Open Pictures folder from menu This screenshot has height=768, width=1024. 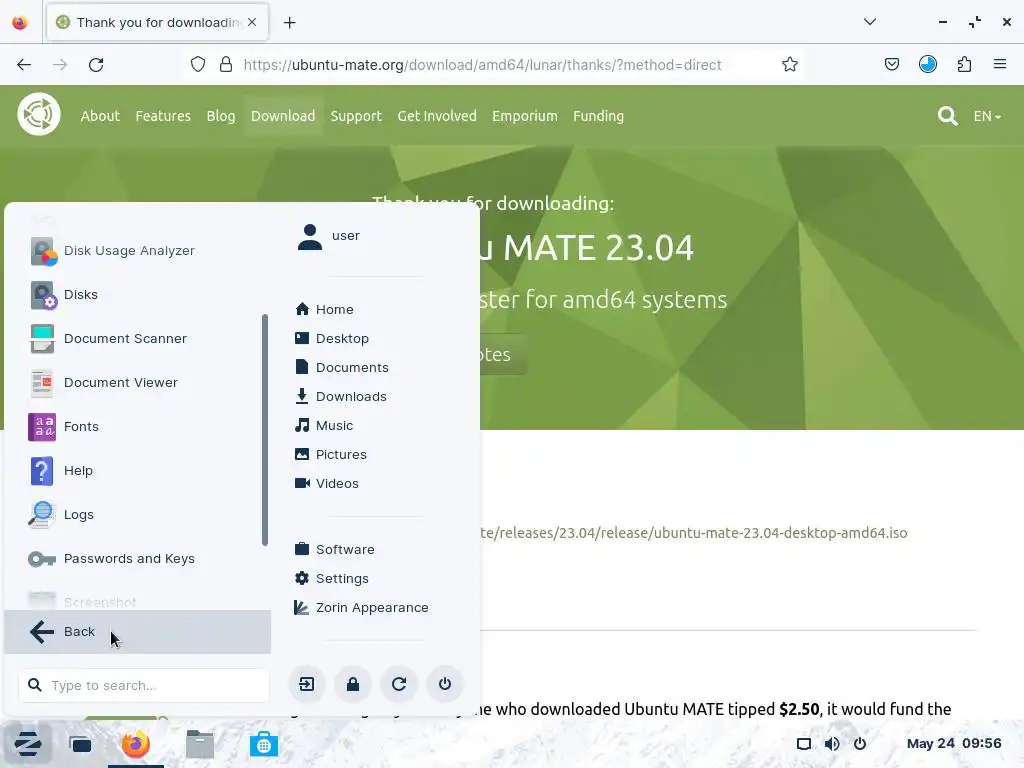click(x=331, y=455)
